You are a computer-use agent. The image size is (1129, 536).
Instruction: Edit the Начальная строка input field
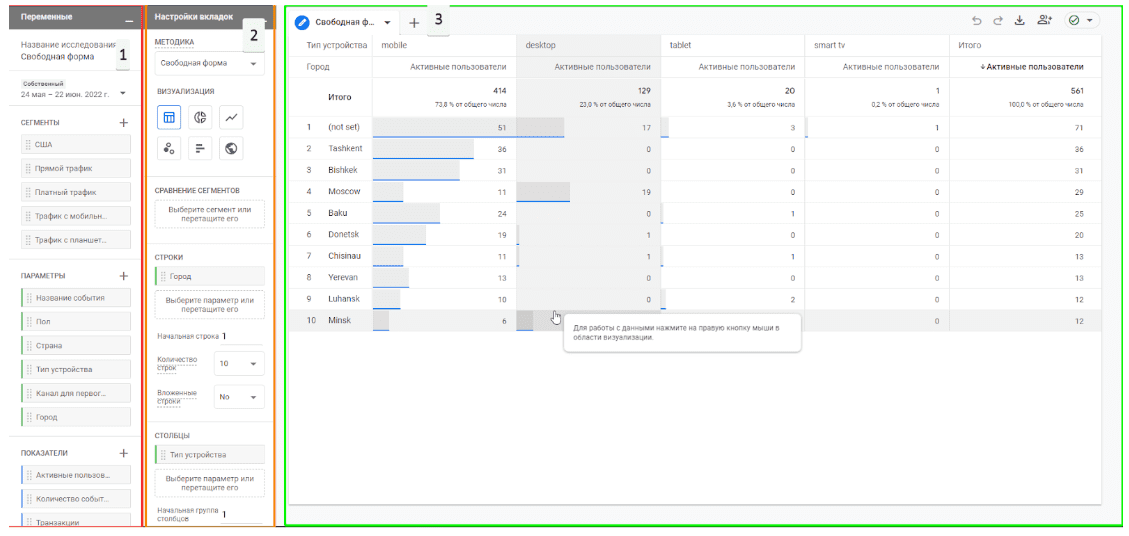point(242,336)
